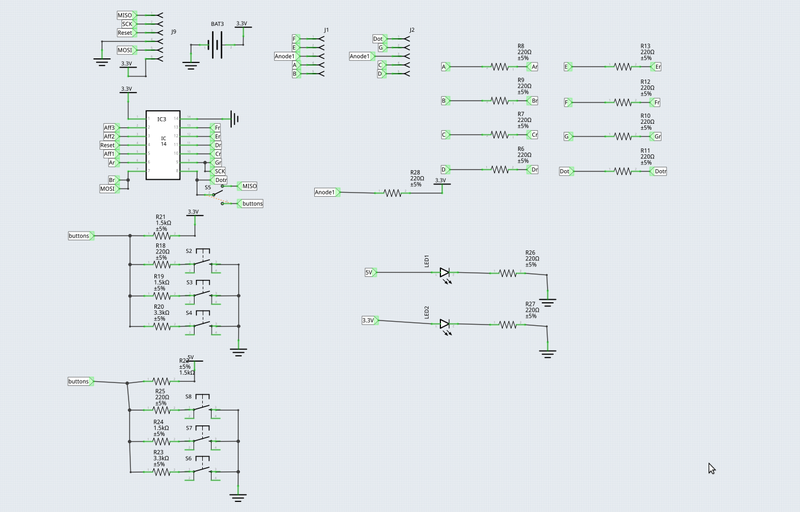Select the Aff3 label on IC3

pos(110,128)
